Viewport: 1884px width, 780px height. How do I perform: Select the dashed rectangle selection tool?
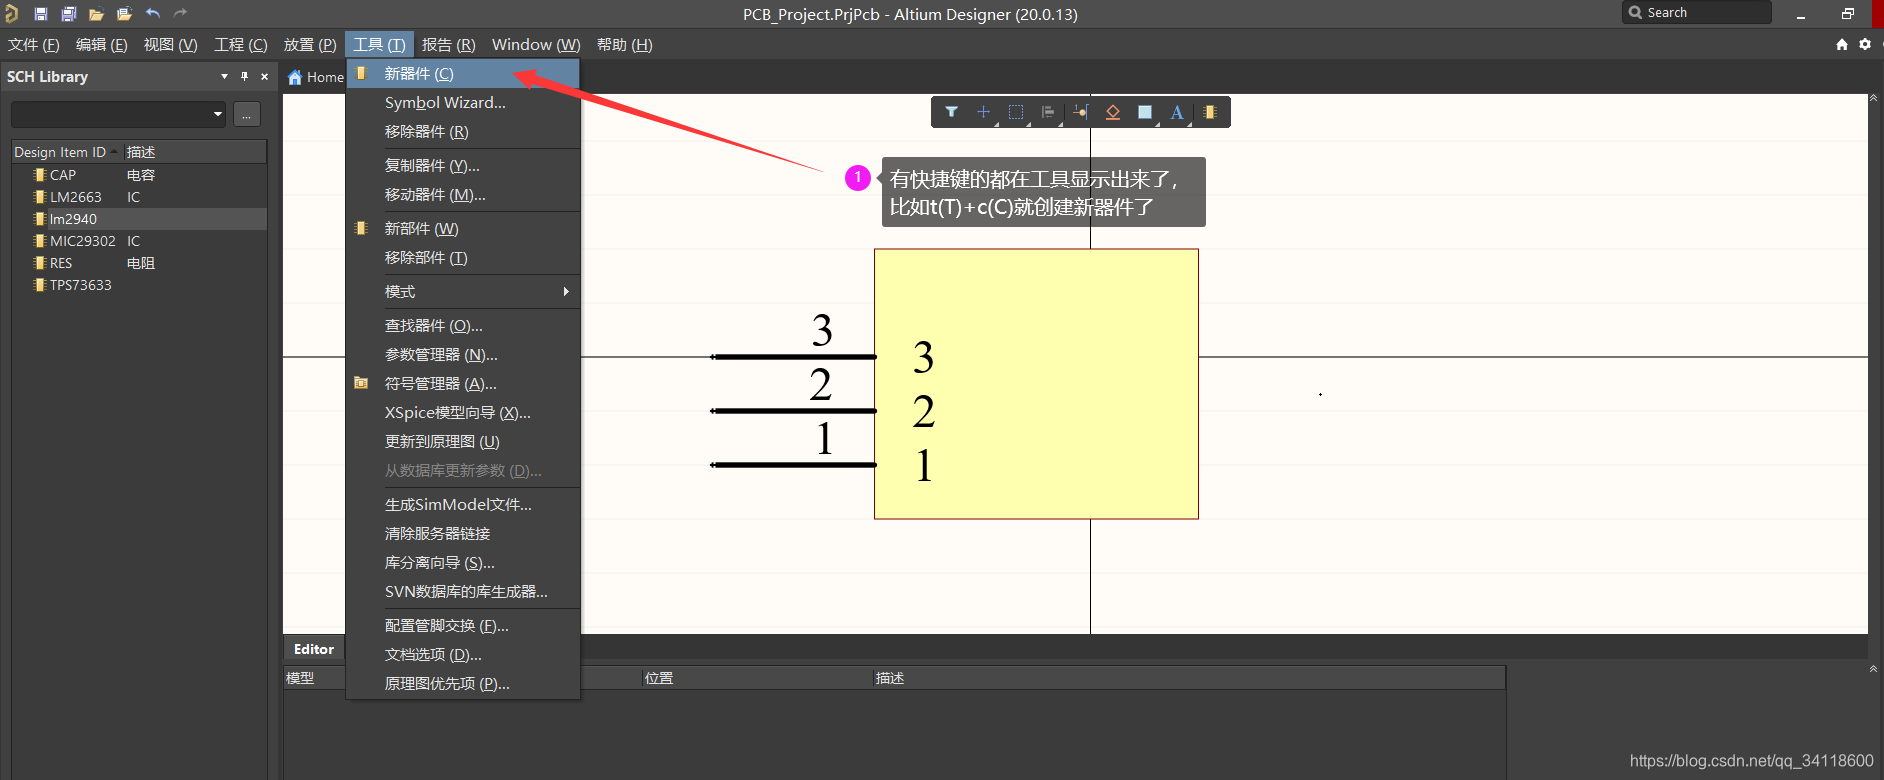pyautogui.click(x=1016, y=112)
